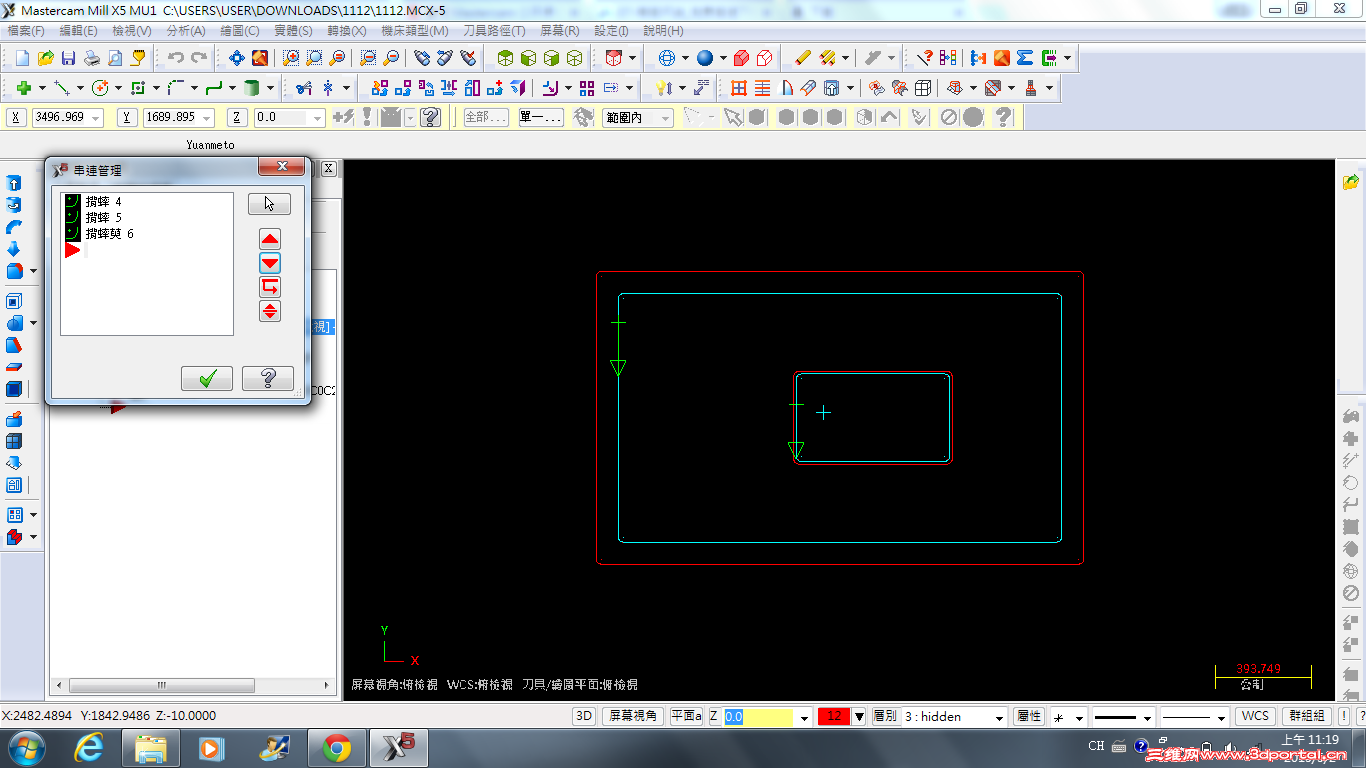Click the Undo arrow

pos(176,58)
